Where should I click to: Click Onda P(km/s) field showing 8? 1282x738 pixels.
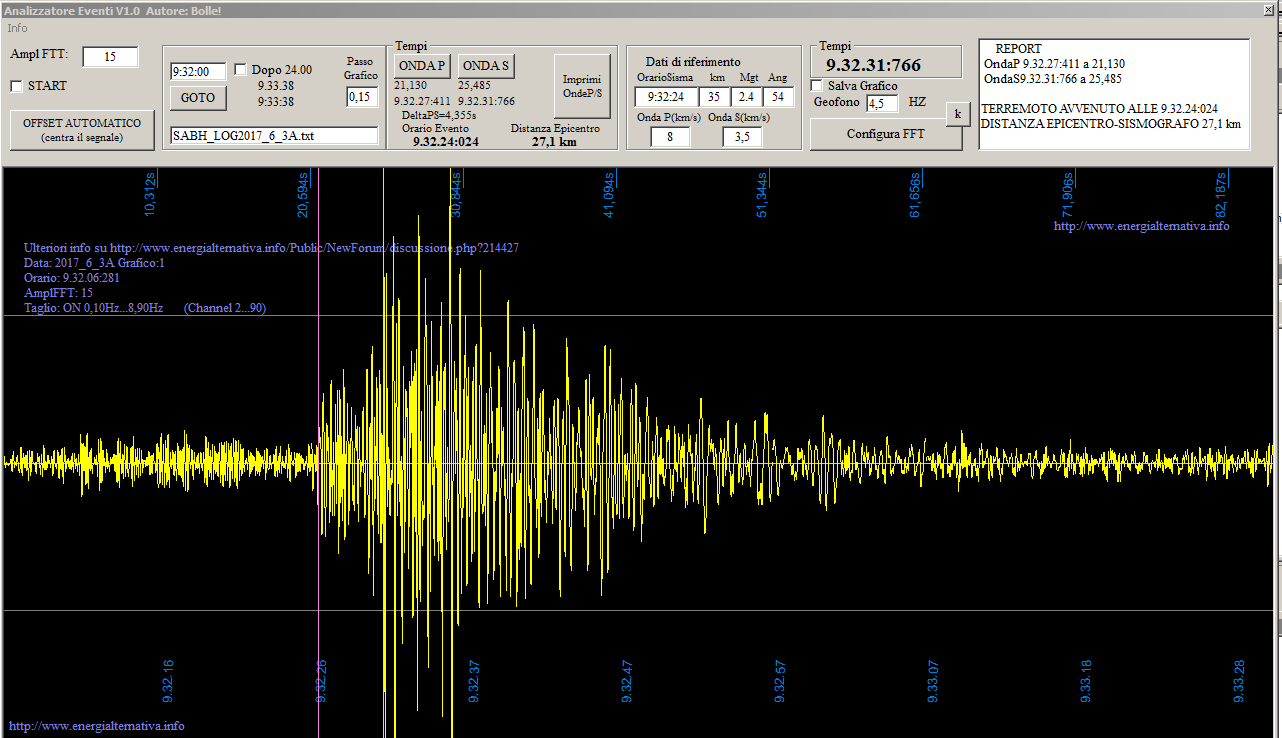point(669,137)
